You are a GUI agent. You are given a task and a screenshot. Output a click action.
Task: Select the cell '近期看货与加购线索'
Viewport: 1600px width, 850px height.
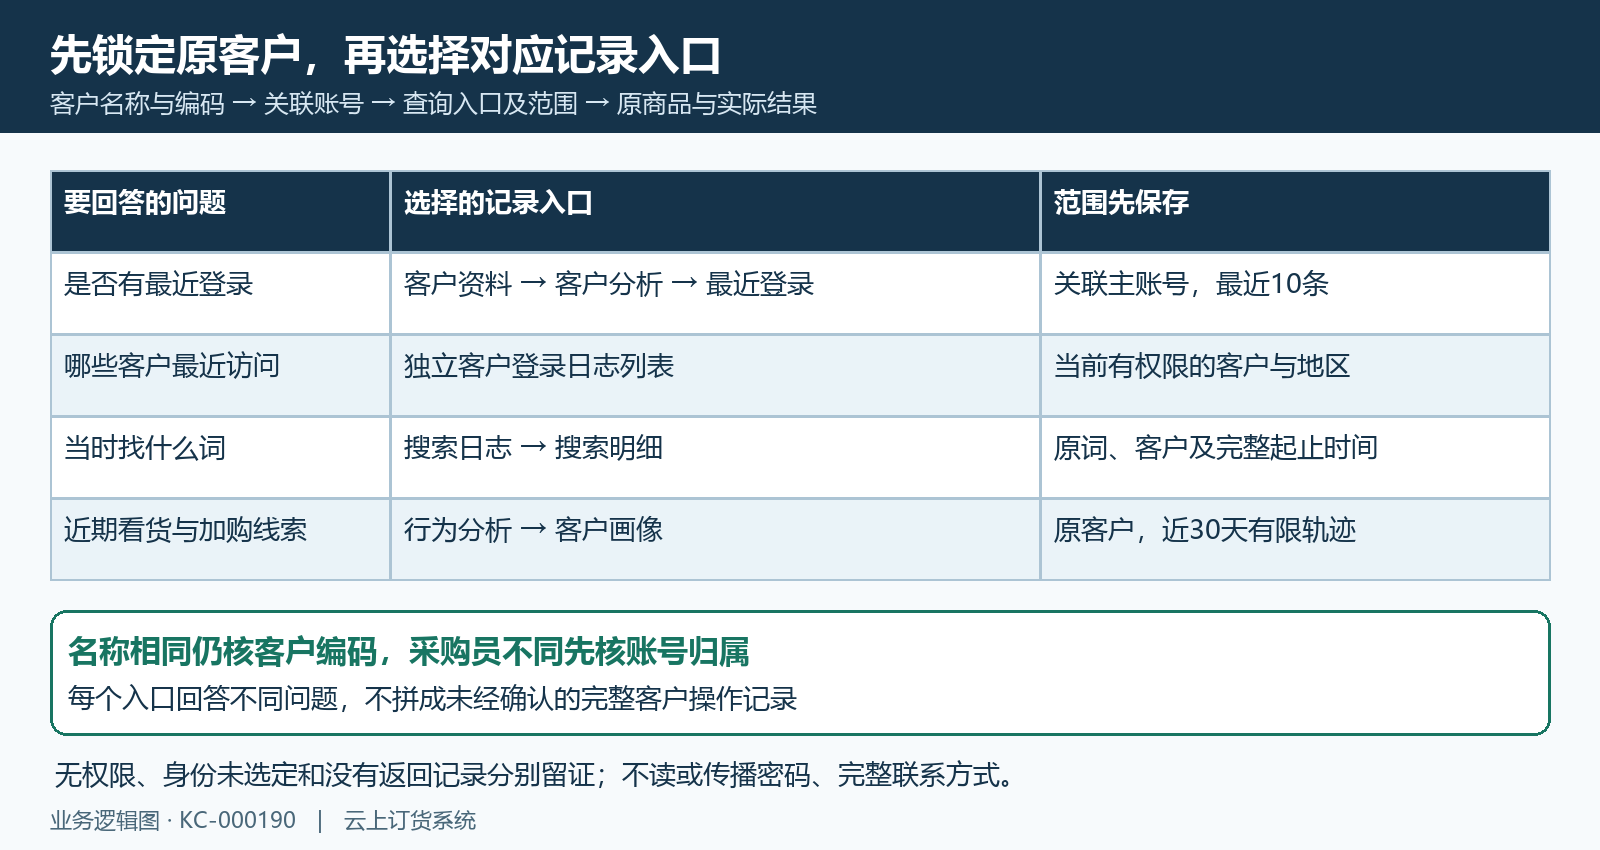(220, 539)
